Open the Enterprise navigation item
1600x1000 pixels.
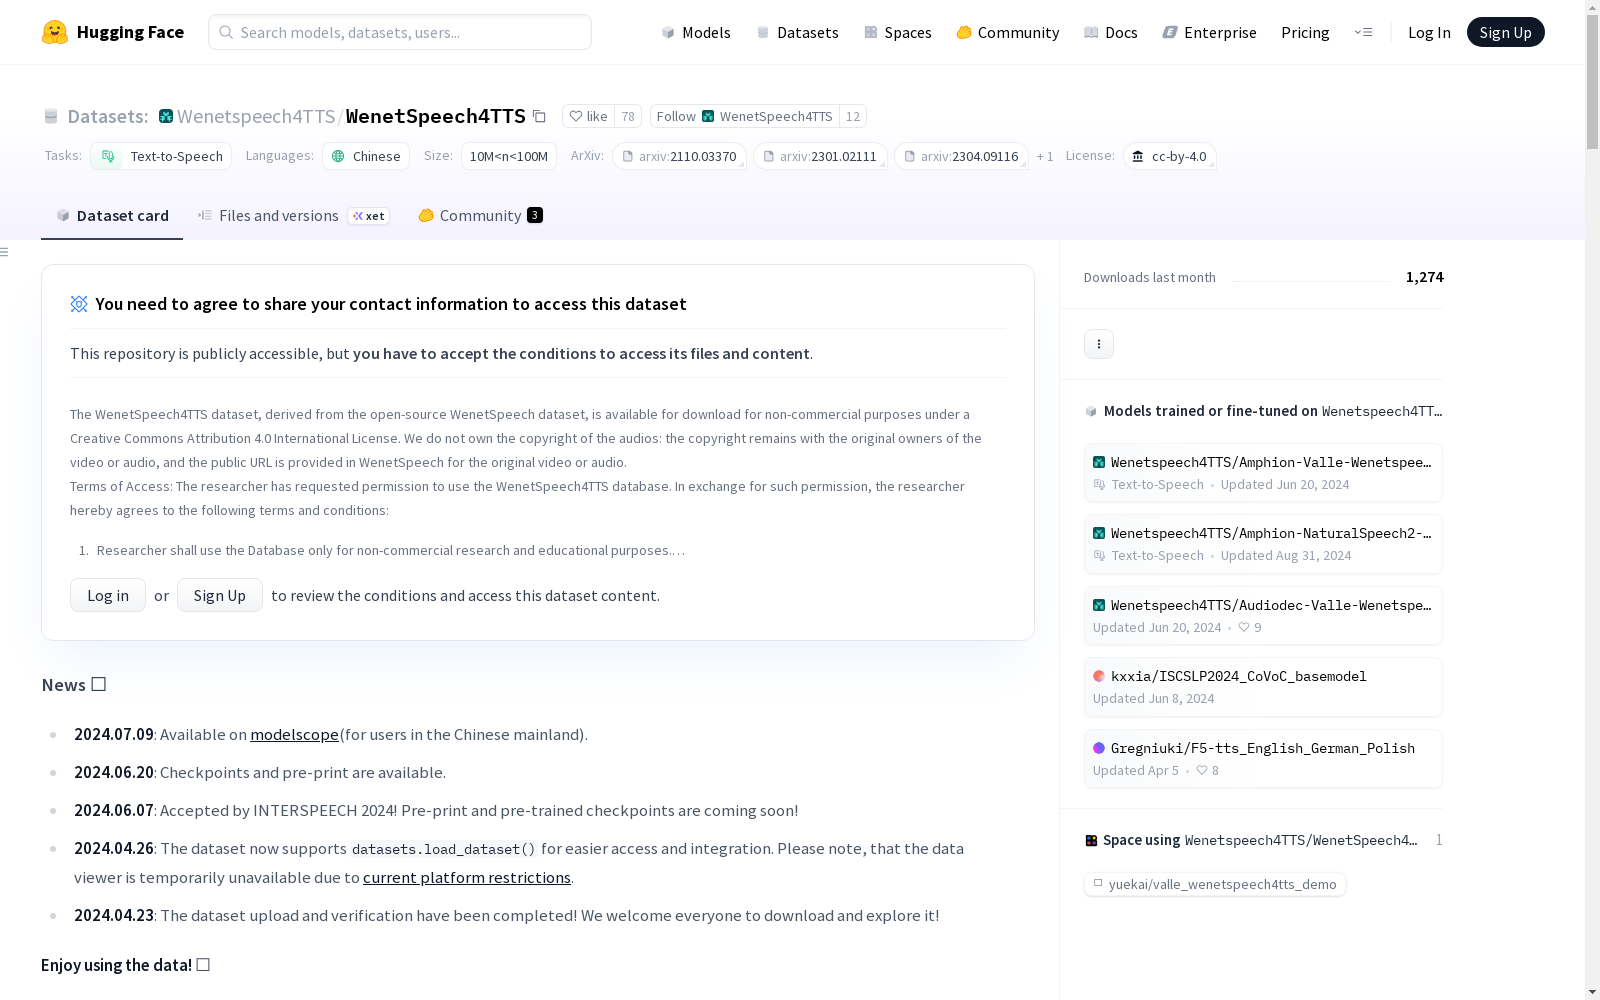click(1210, 32)
